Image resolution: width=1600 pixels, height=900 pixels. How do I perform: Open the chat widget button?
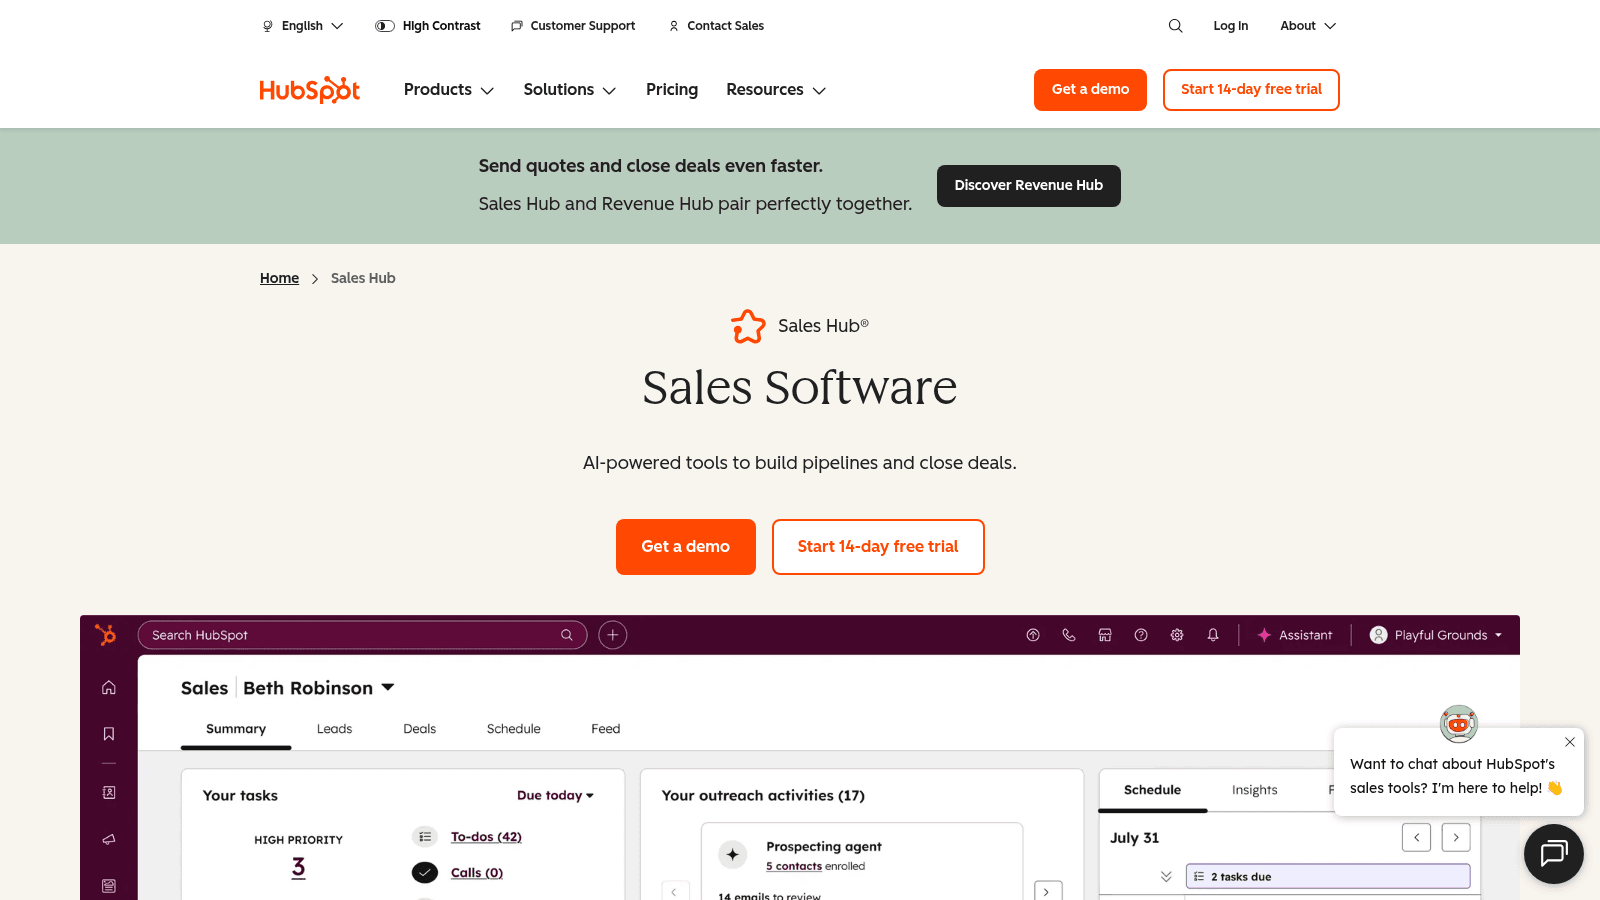coord(1554,854)
